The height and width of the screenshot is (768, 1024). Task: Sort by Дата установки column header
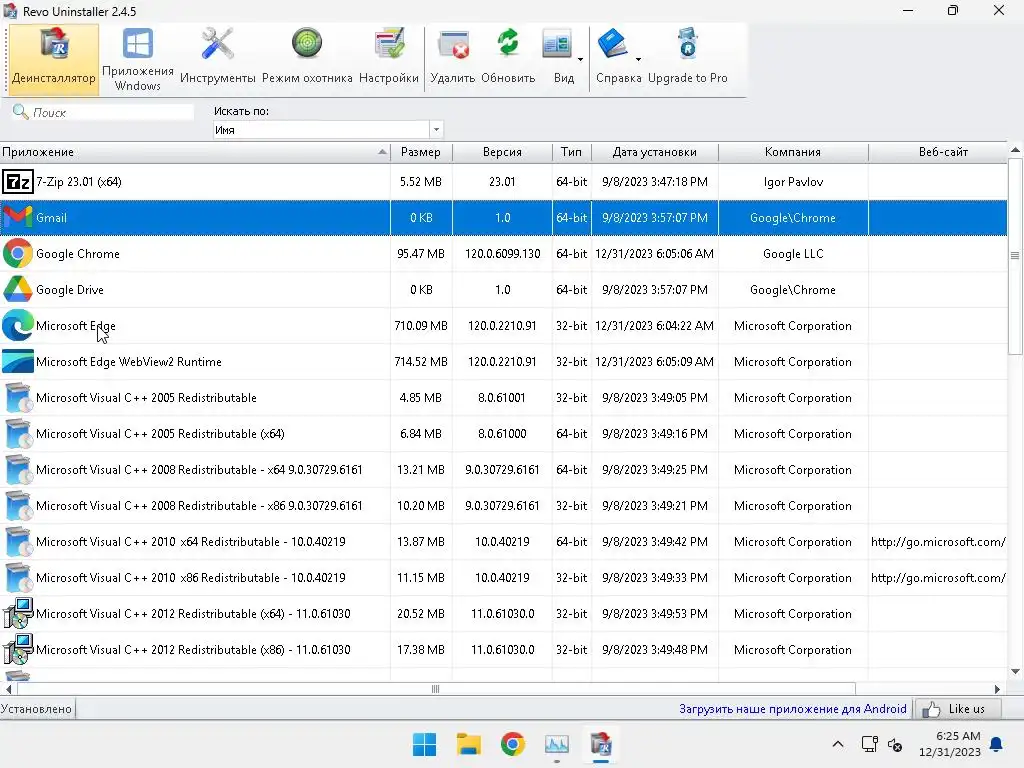654,152
